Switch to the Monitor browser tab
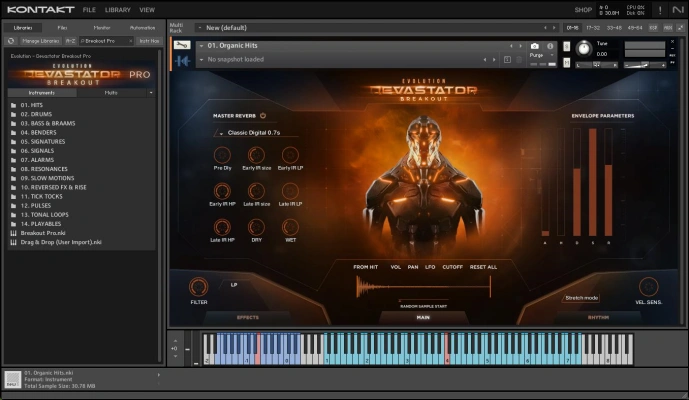This screenshot has height=400, width=689. (x=102, y=28)
